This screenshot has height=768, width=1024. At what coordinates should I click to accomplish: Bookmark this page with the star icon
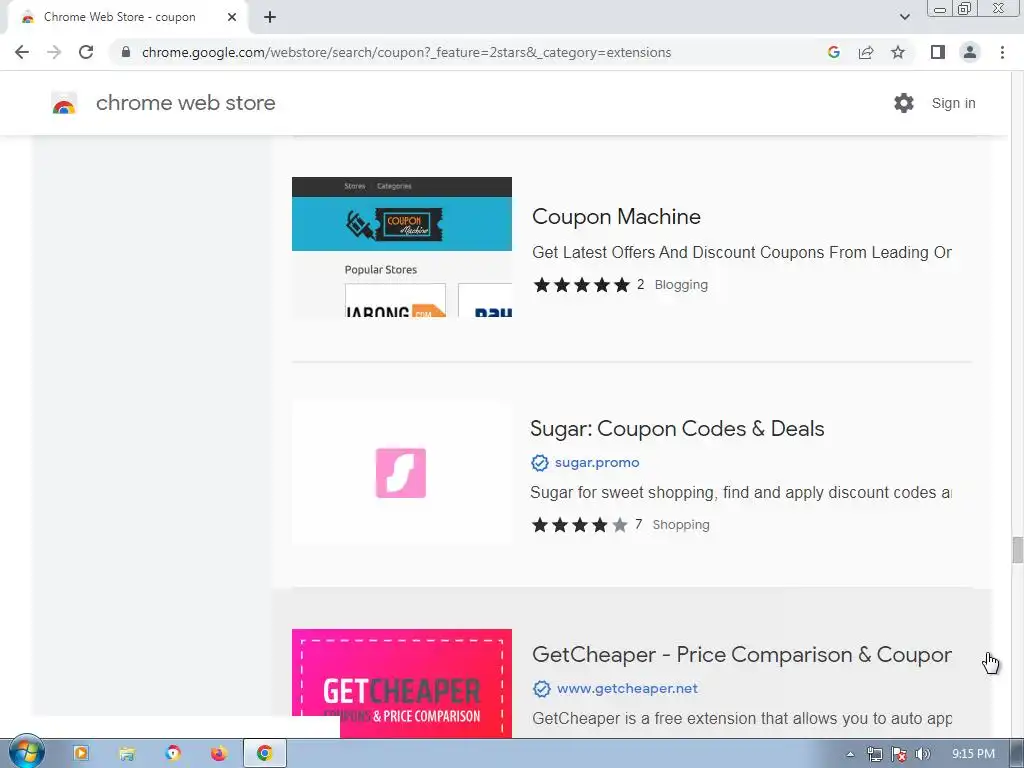[898, 52]
